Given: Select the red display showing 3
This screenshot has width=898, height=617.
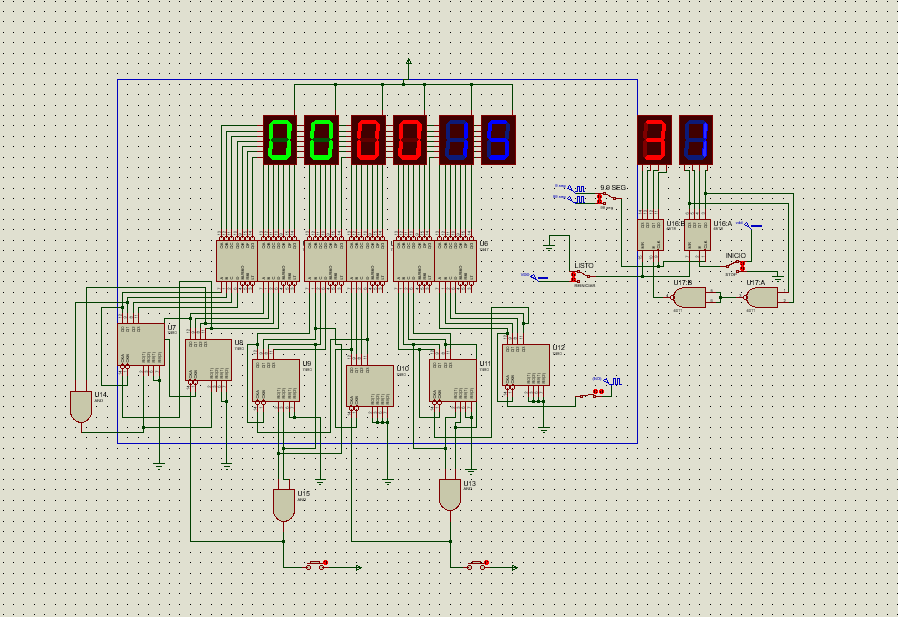Looking at the screenshot, I should click(x=655, y=139).
